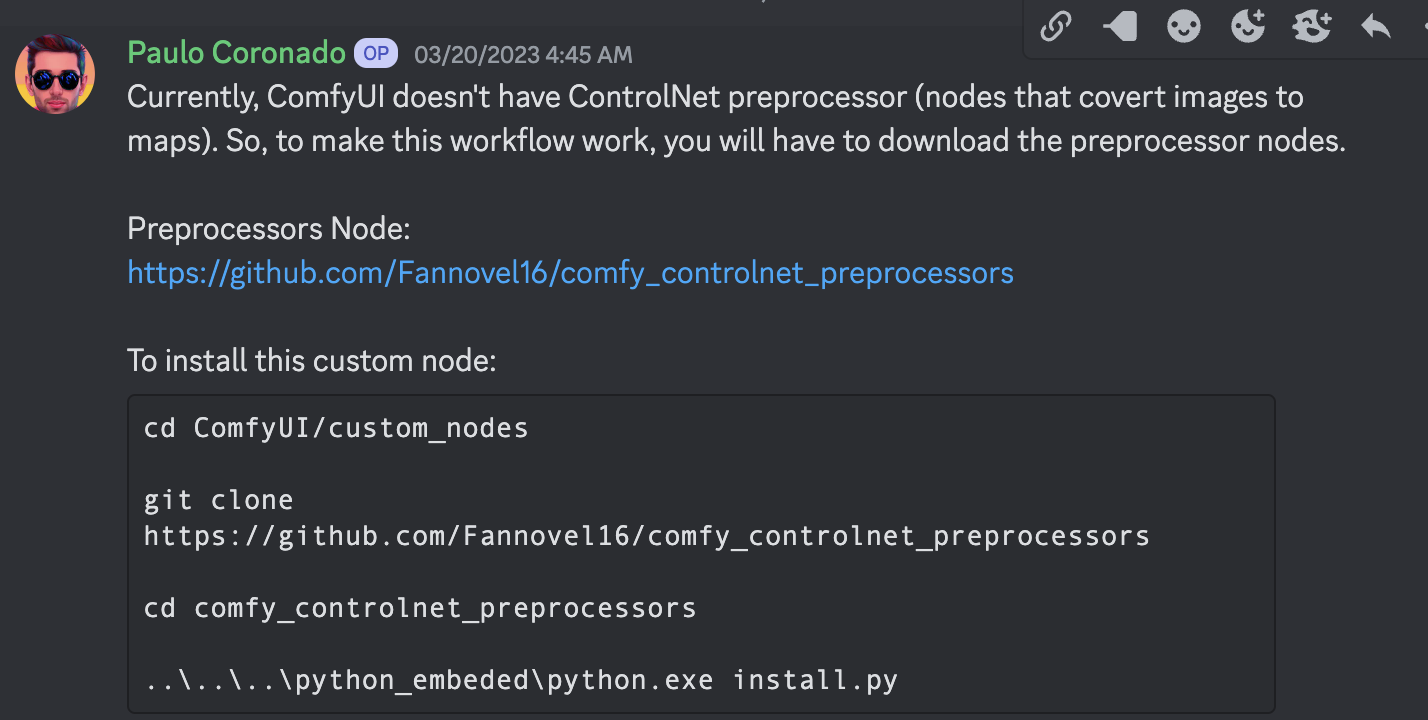The height and width of the screenshot is (720, 1428).
Task: Add a super reaction to the message
Action: point(1311,28)
